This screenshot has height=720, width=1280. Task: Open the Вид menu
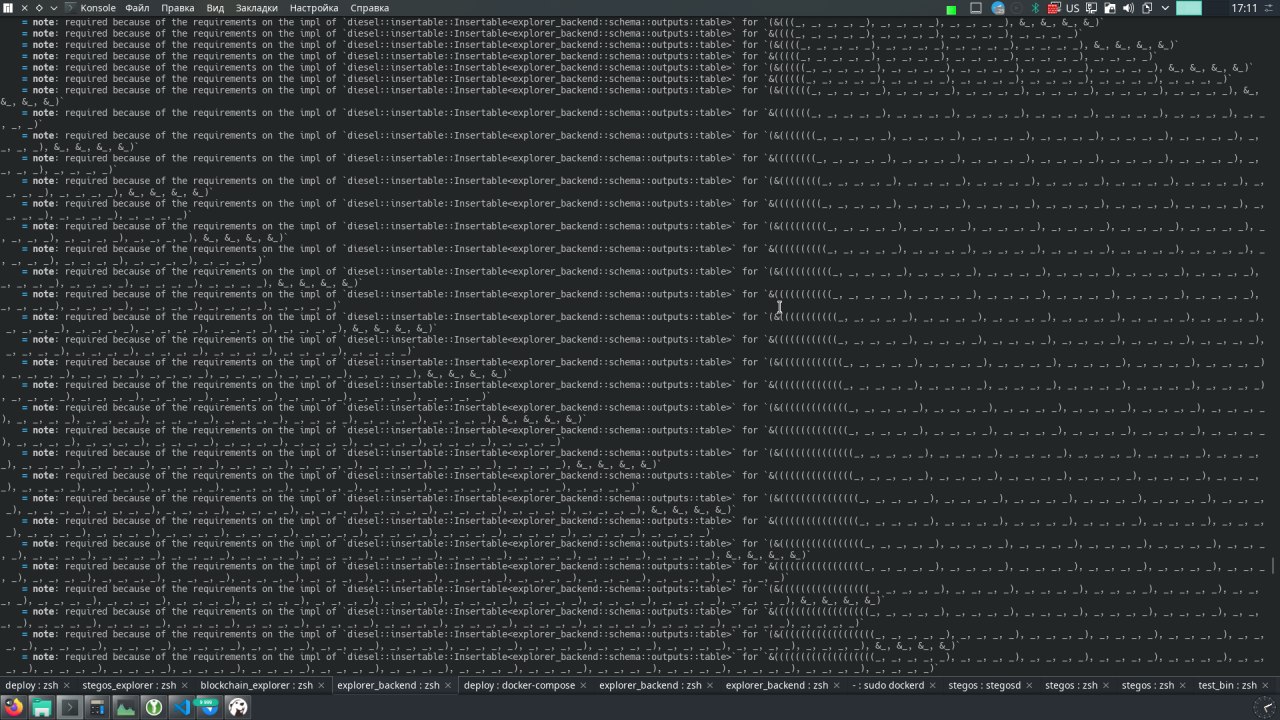click(215, 8)
